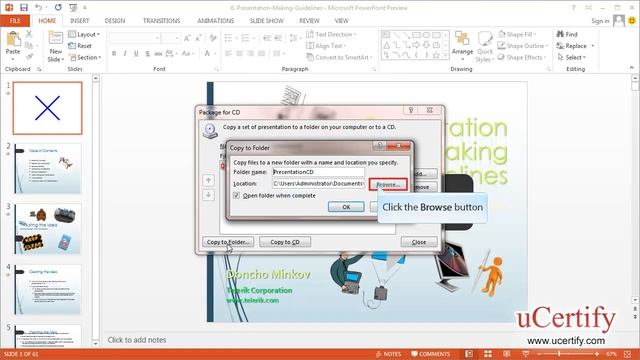Open the FILE tab
The height and width of the screenshot is (360, 640).
point(15,20)
